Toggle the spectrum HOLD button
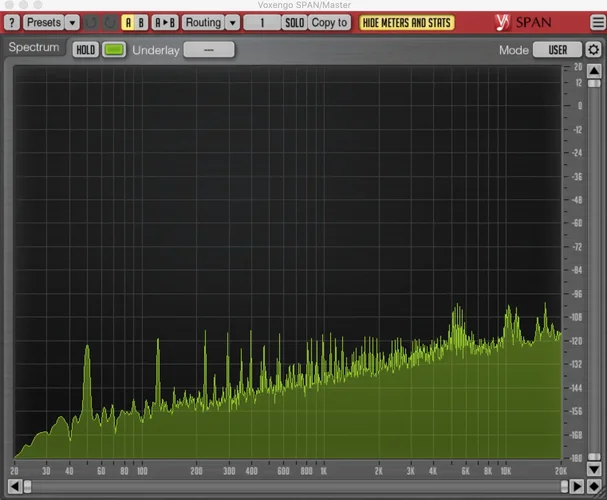This screenshot has width=607, height=500. [86, 49]
